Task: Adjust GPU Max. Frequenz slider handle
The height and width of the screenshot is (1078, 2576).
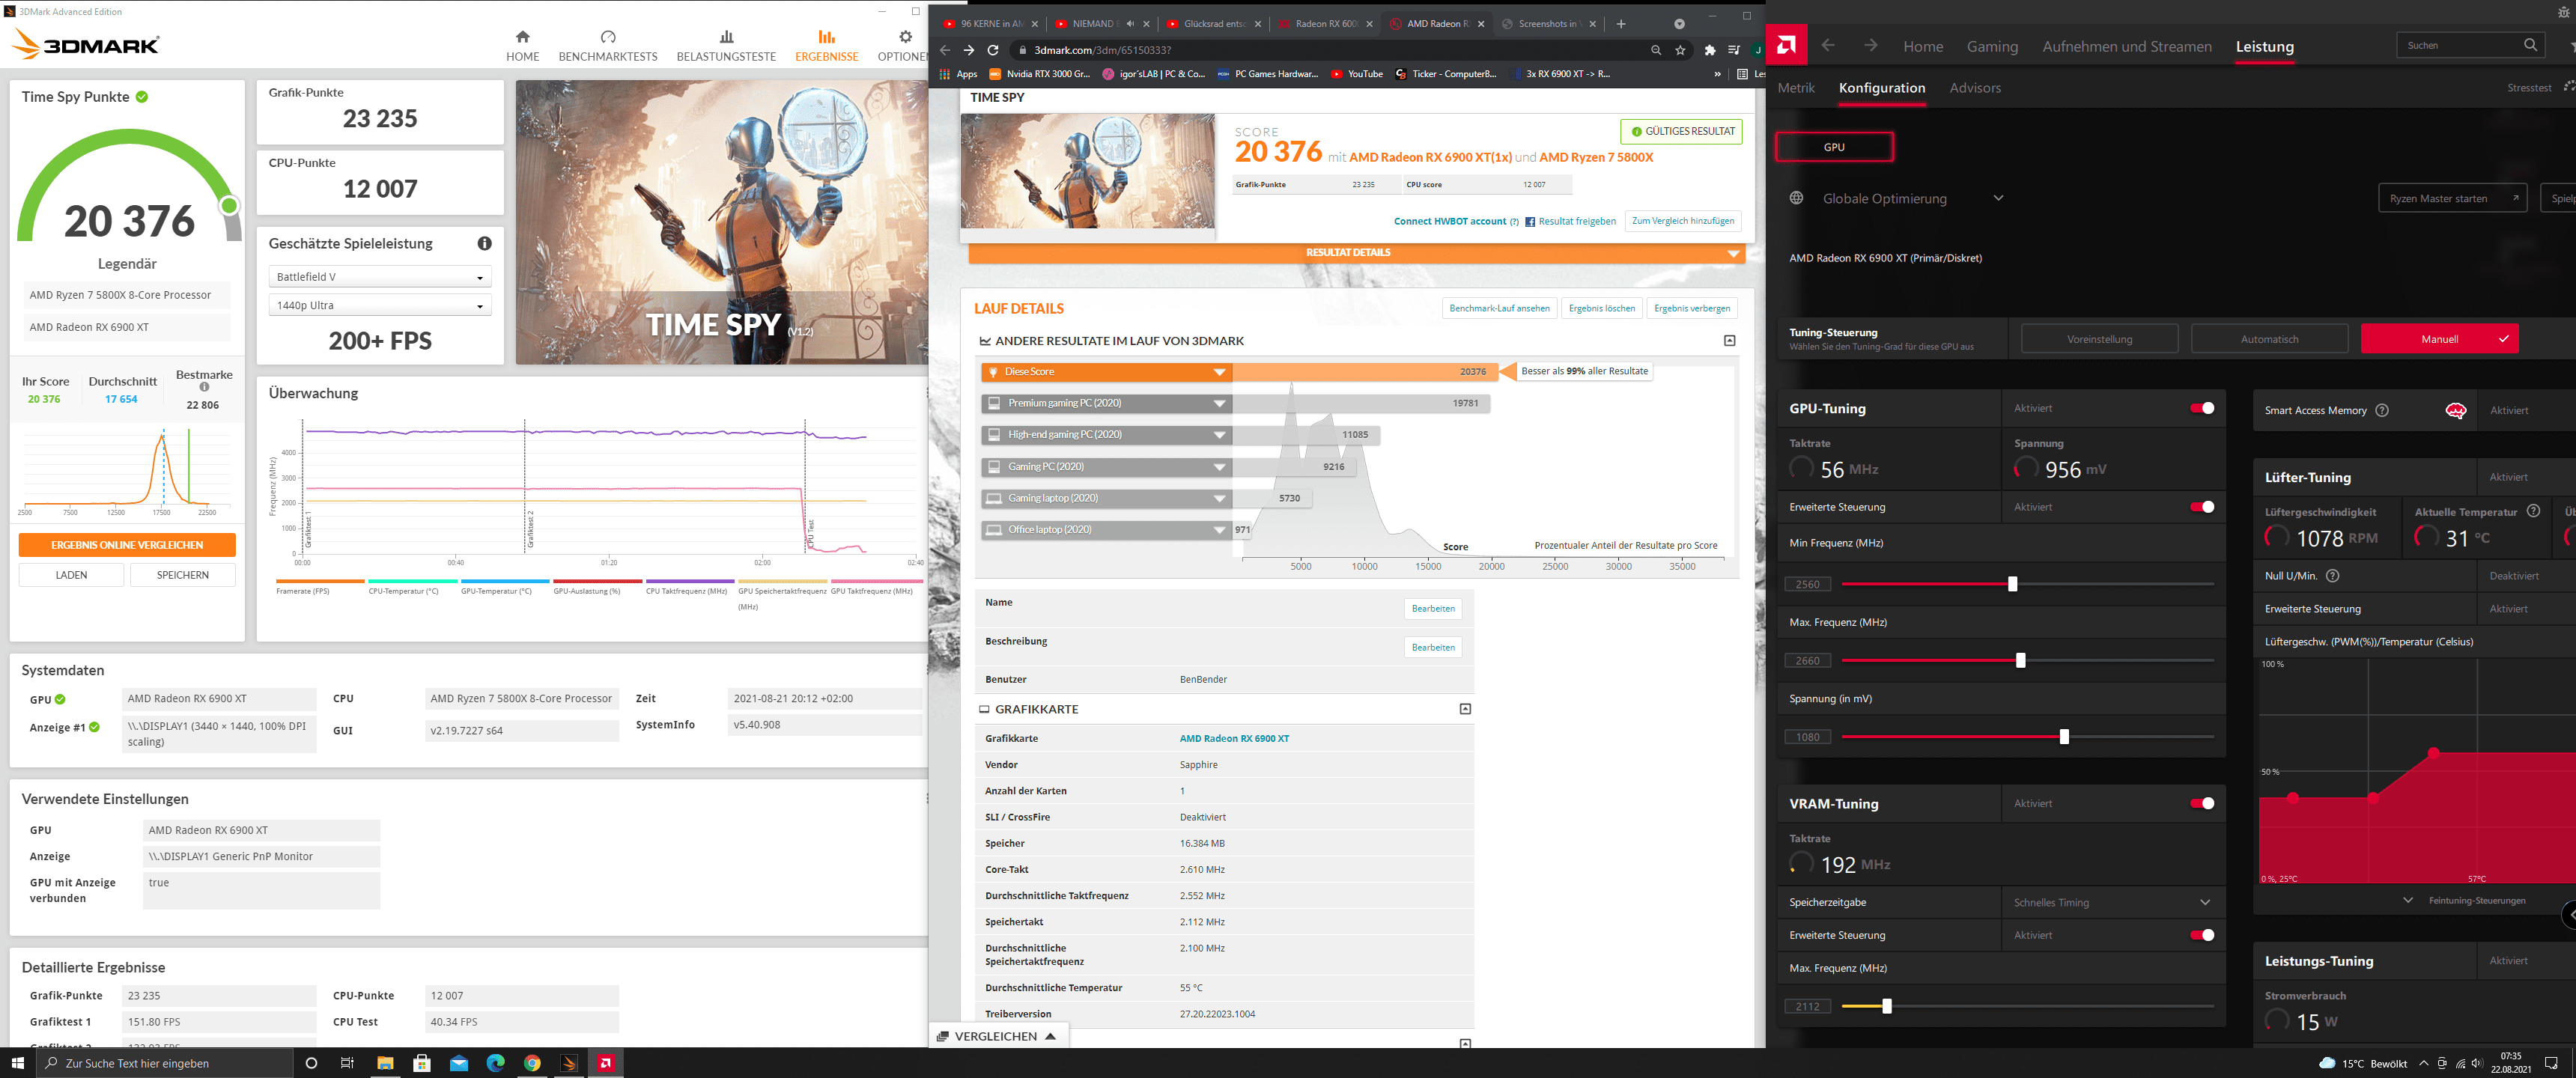Action: pyautogui.click(x=2020, y=661)
